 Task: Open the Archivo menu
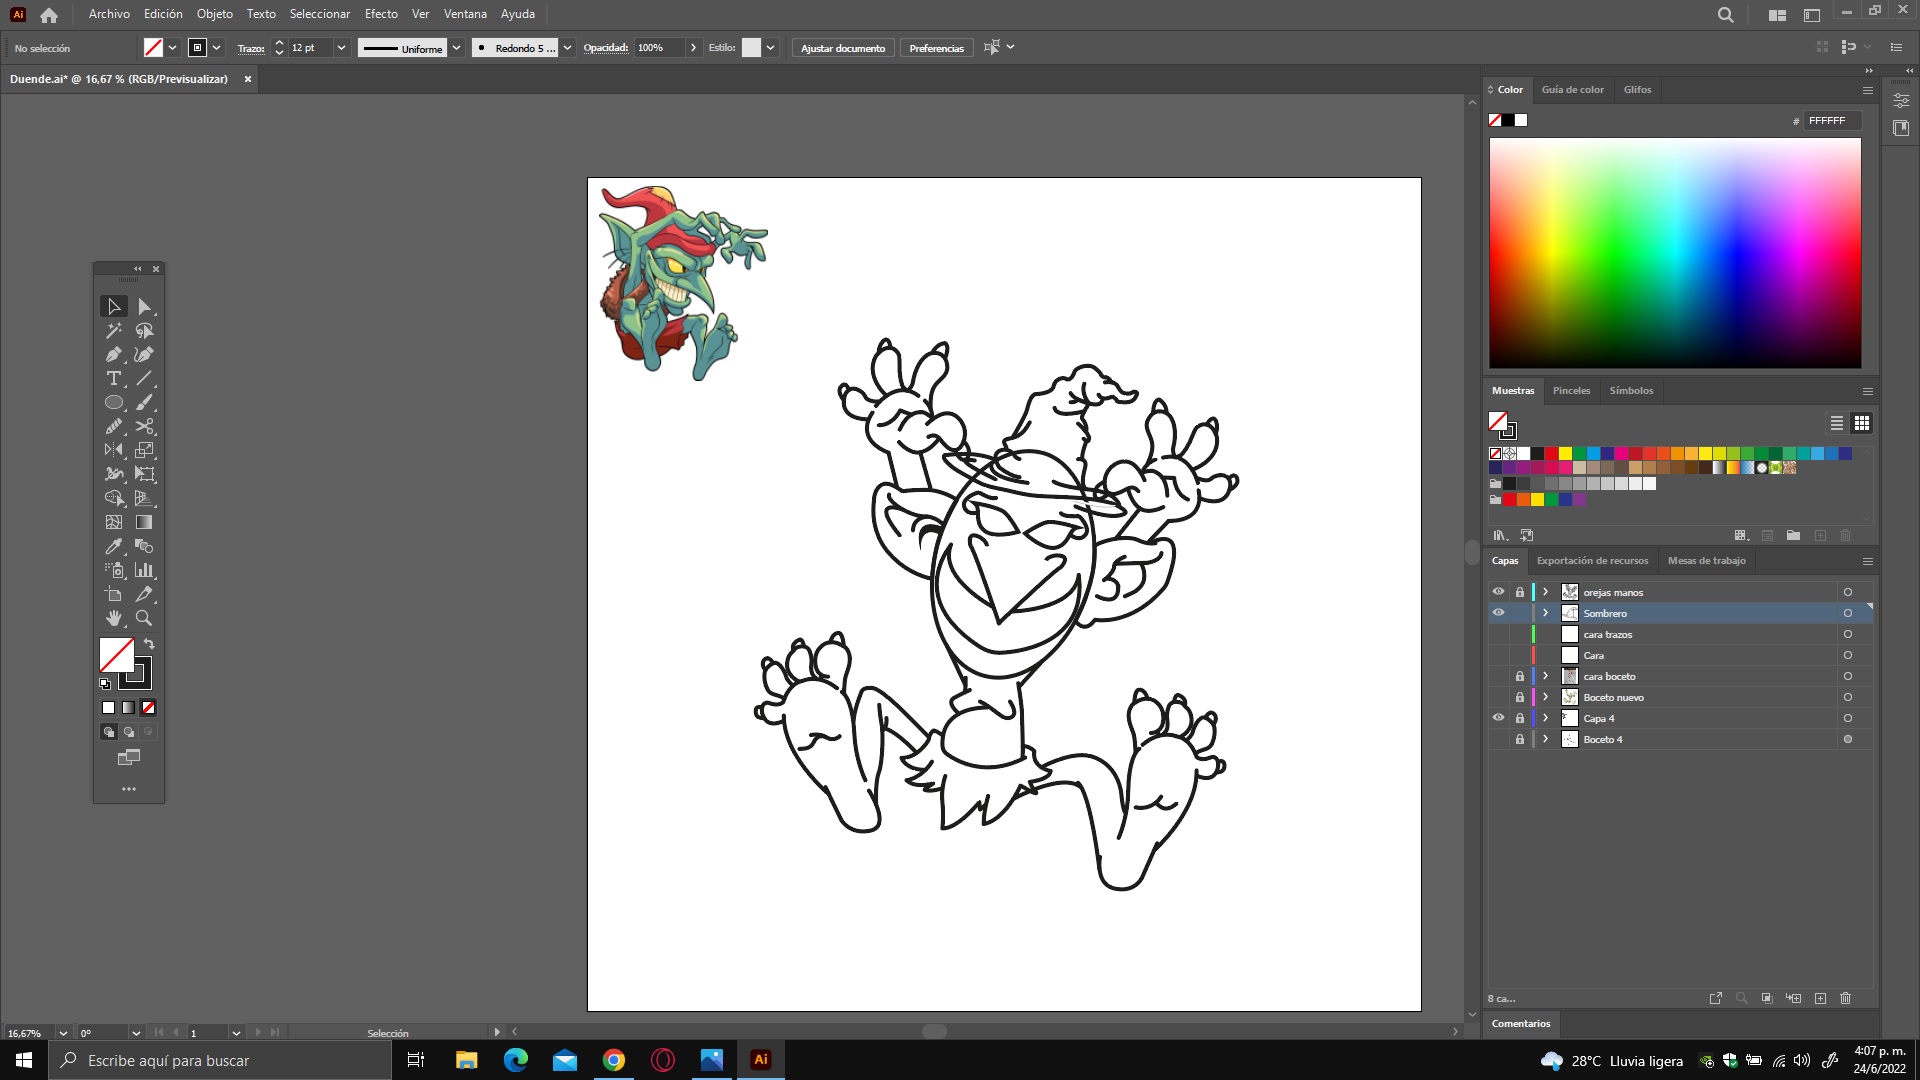click(109, 14)
